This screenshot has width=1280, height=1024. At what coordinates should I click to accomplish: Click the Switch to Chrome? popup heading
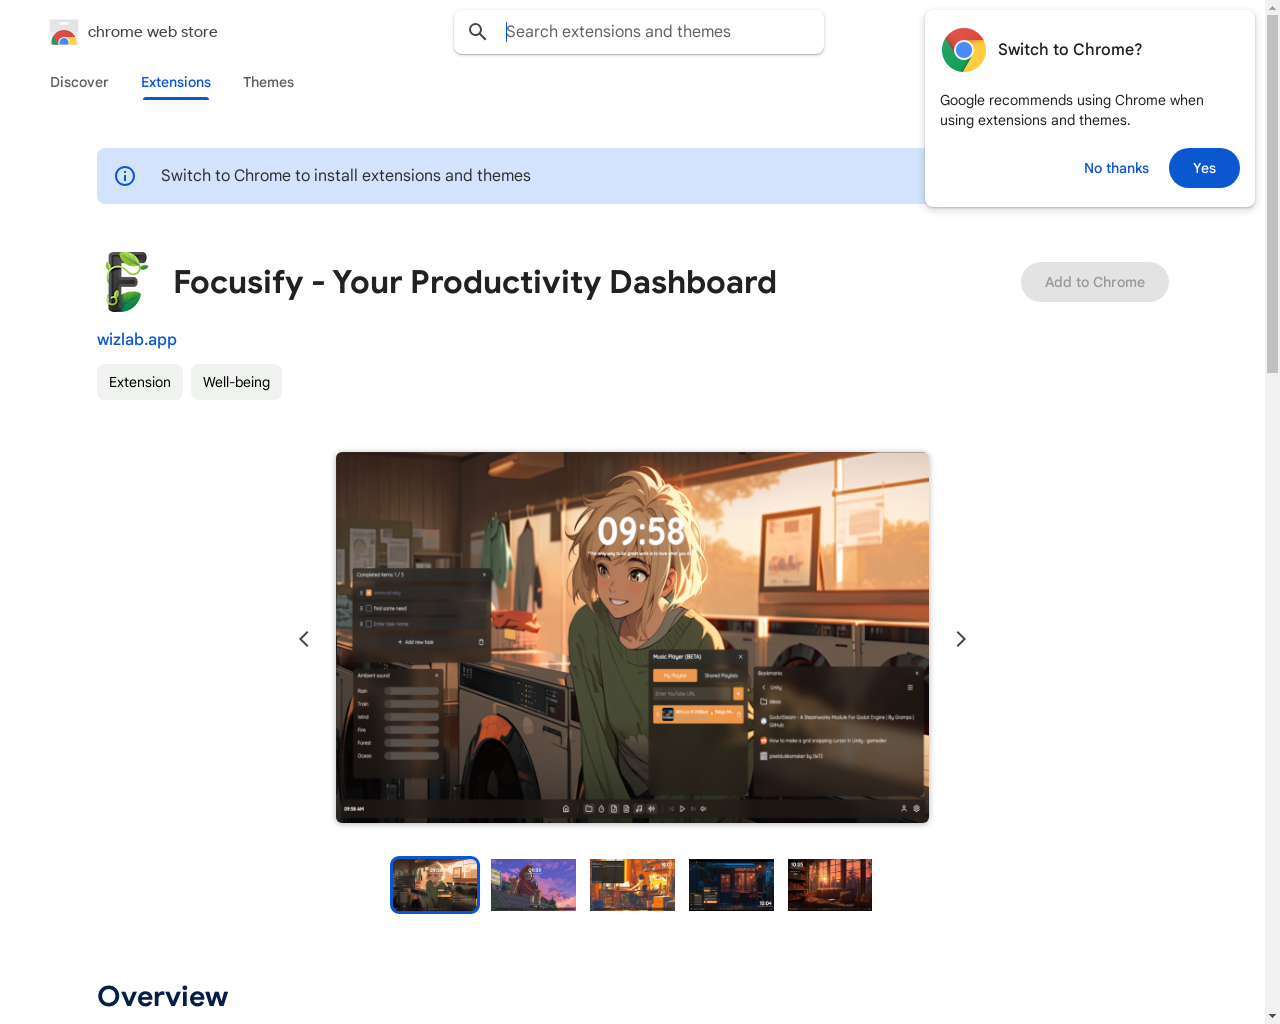[1070, 50]
